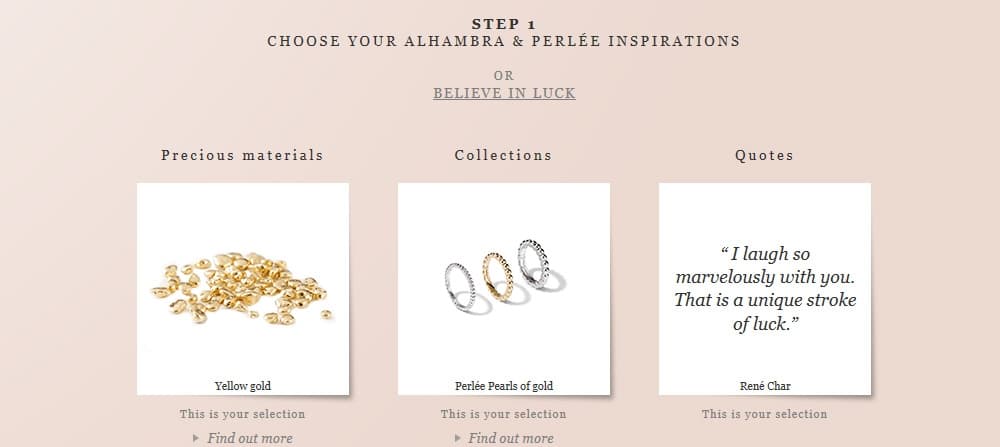Click the Yellow gold caption label

click(x=242, y=386)
